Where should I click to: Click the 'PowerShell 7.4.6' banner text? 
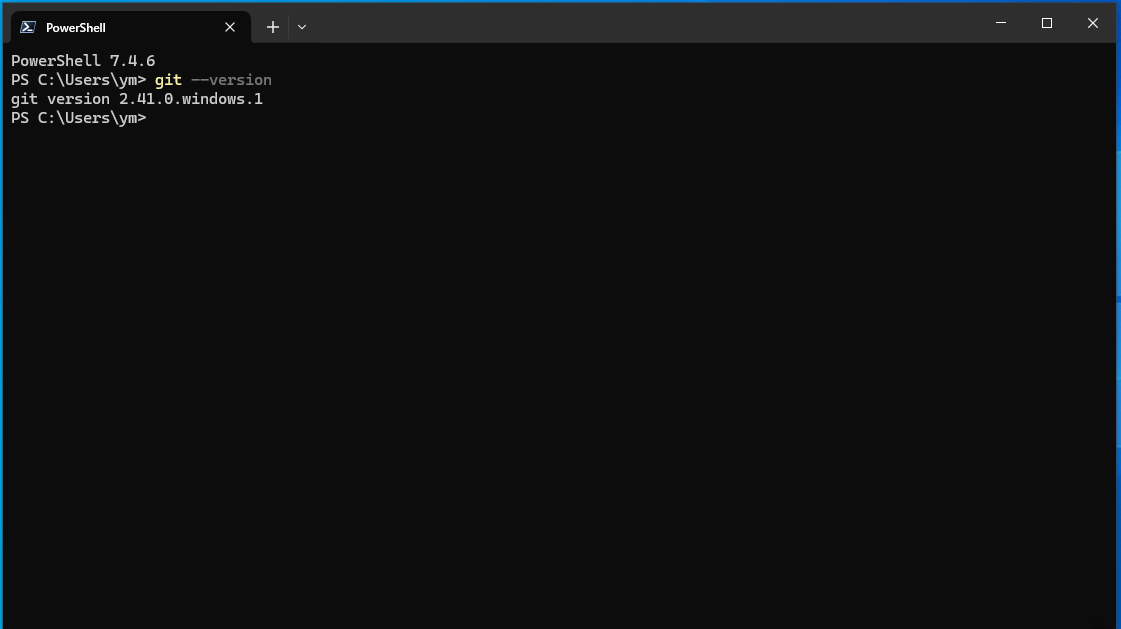(x=83, y=61)
